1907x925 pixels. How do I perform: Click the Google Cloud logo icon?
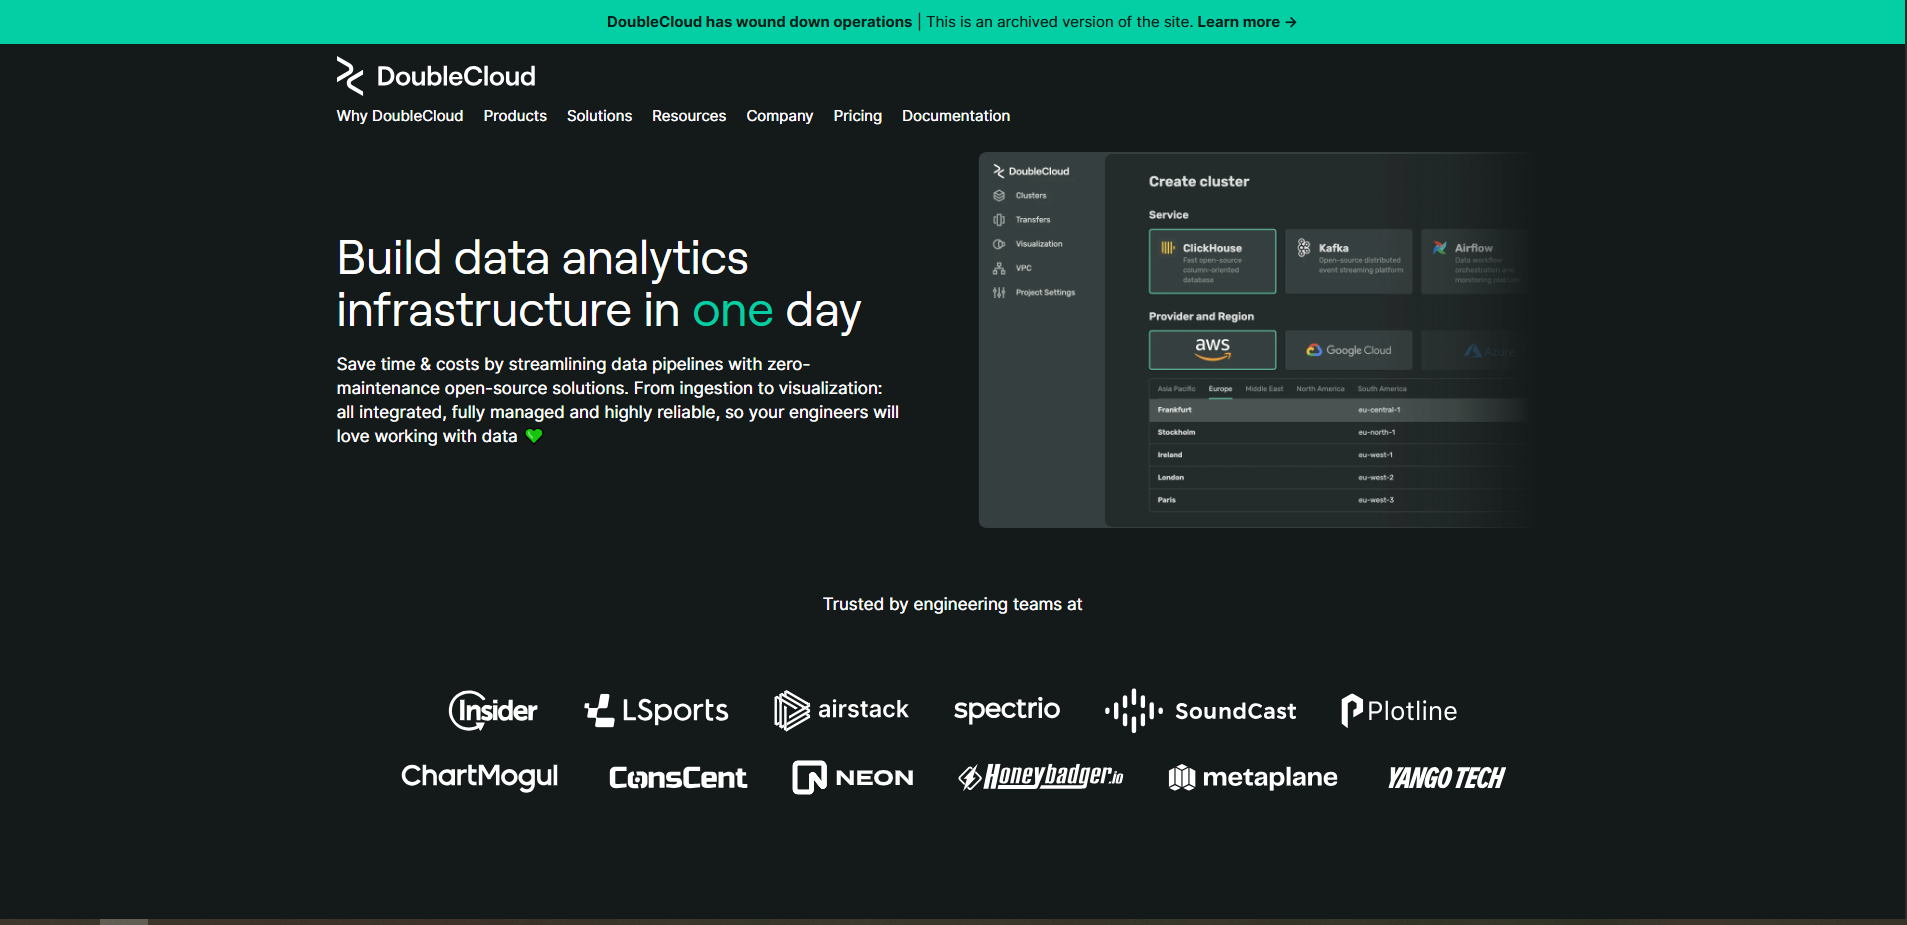click(x=1314, y=350)
